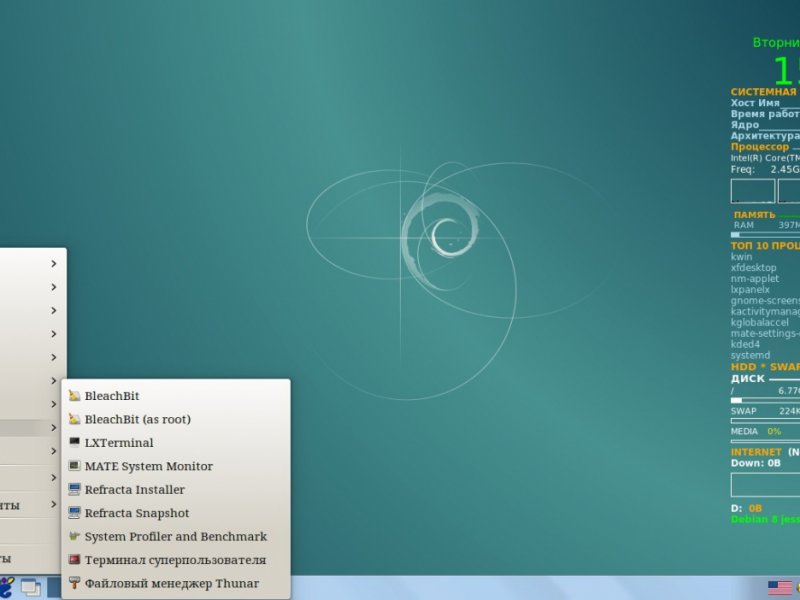Click 'kwin' in the top processes list

741,257
